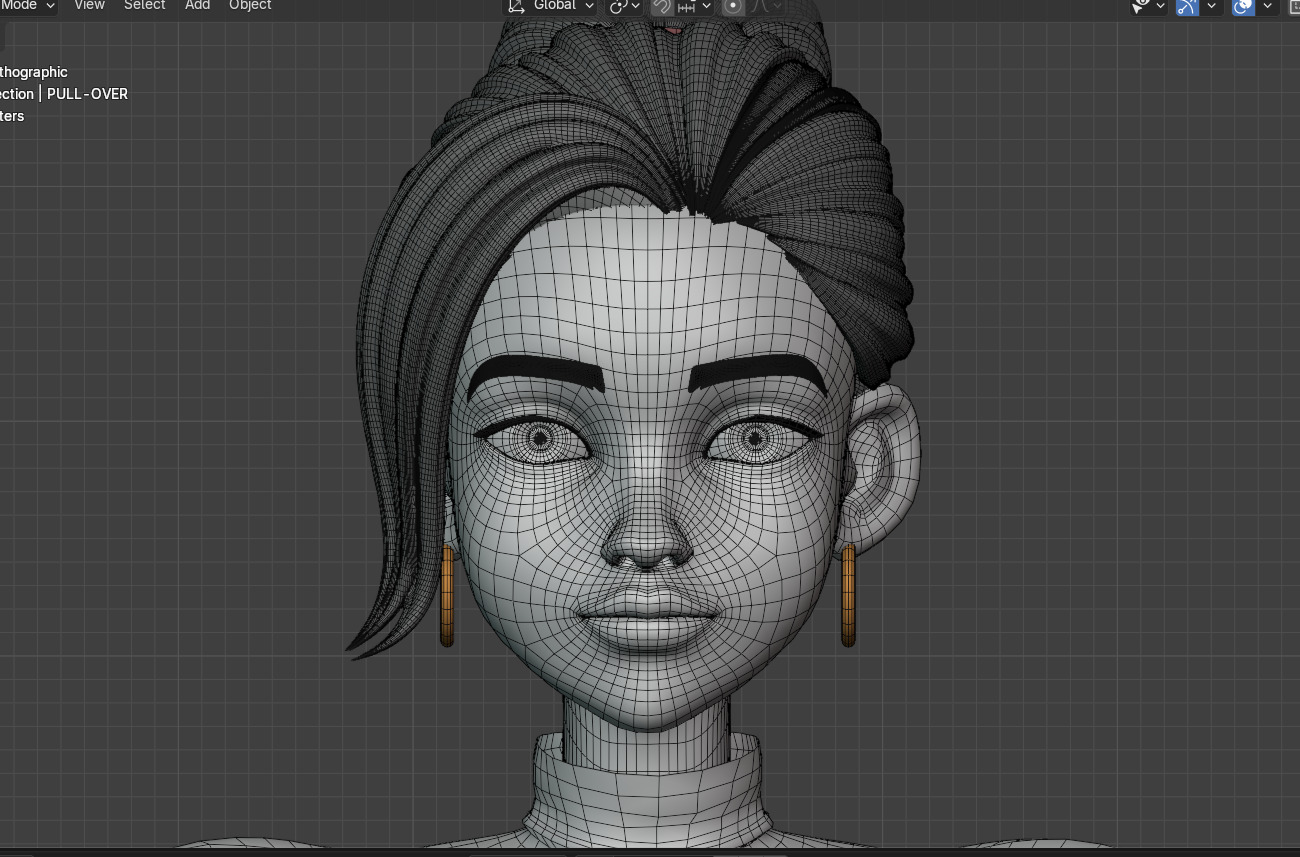
Task: Toggle Proportional Editing circle button
Action: tap(733, 6)
